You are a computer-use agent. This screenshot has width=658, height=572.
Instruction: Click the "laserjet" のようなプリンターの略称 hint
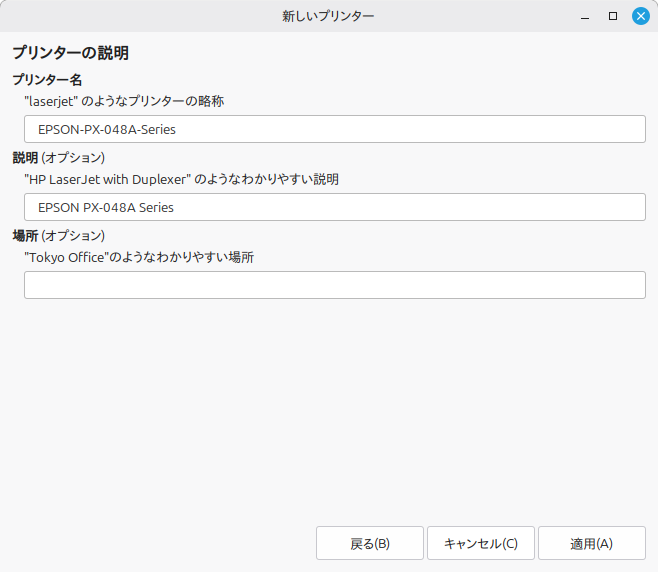point(124,101)
